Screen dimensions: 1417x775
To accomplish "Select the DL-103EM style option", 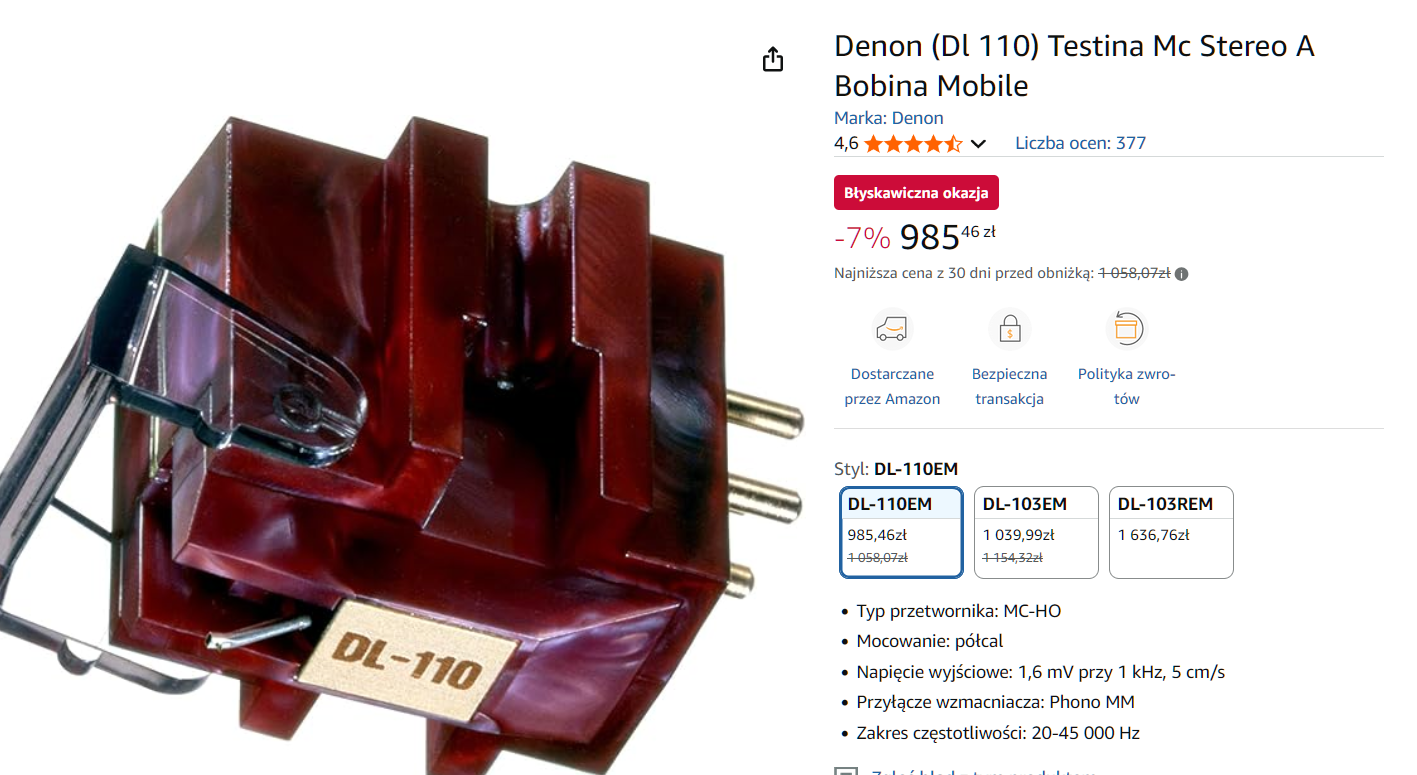I will pyautogui.click(x=1036, y=532).
